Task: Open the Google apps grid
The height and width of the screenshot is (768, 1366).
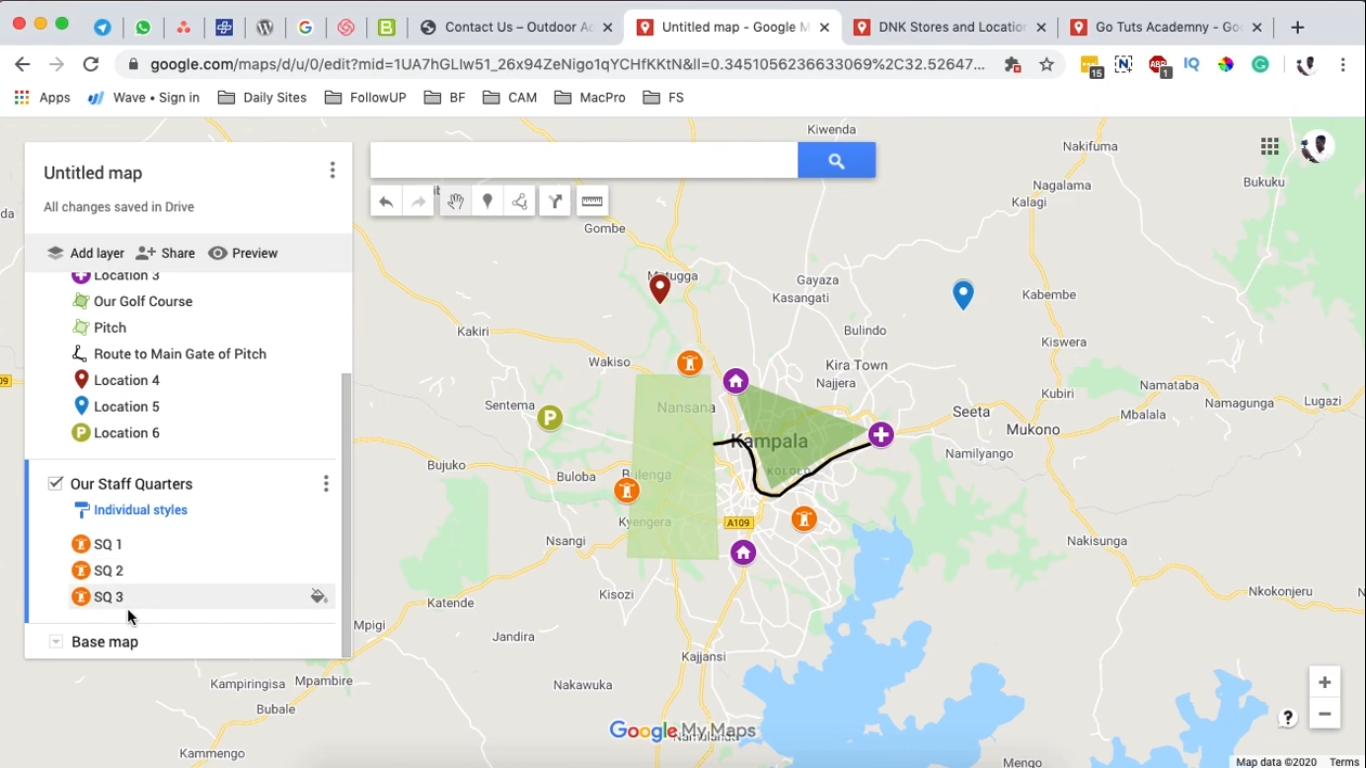Action: (1270, 147)
